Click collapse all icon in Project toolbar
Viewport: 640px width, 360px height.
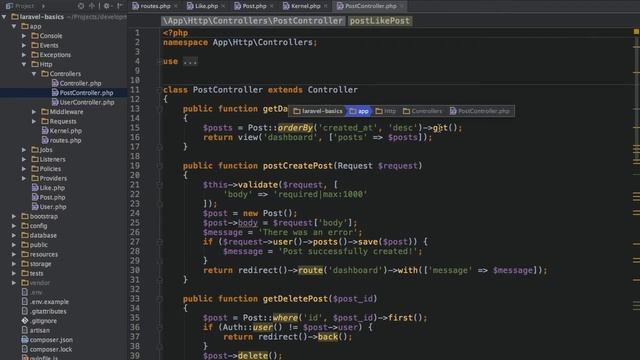coord(91,6)
